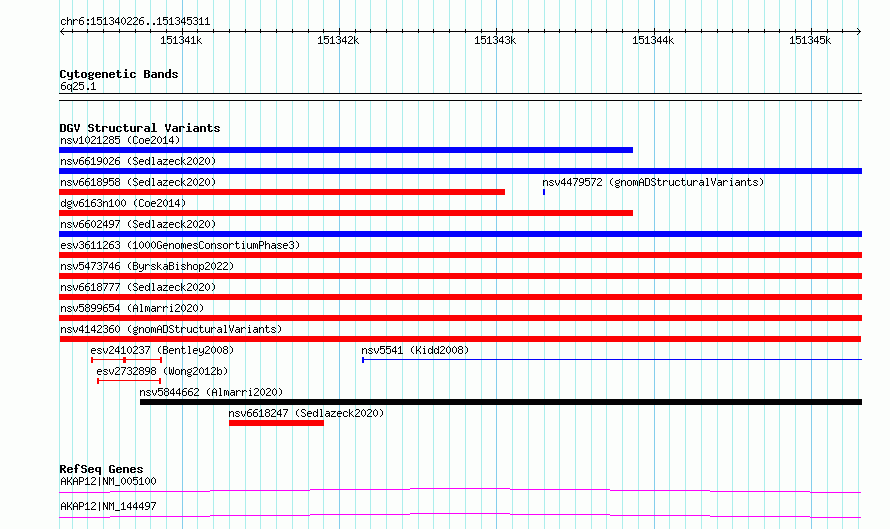Viewport: 890px width, 529px height.
Task: Click the 151344k ruler position
Action: (653, 40)
